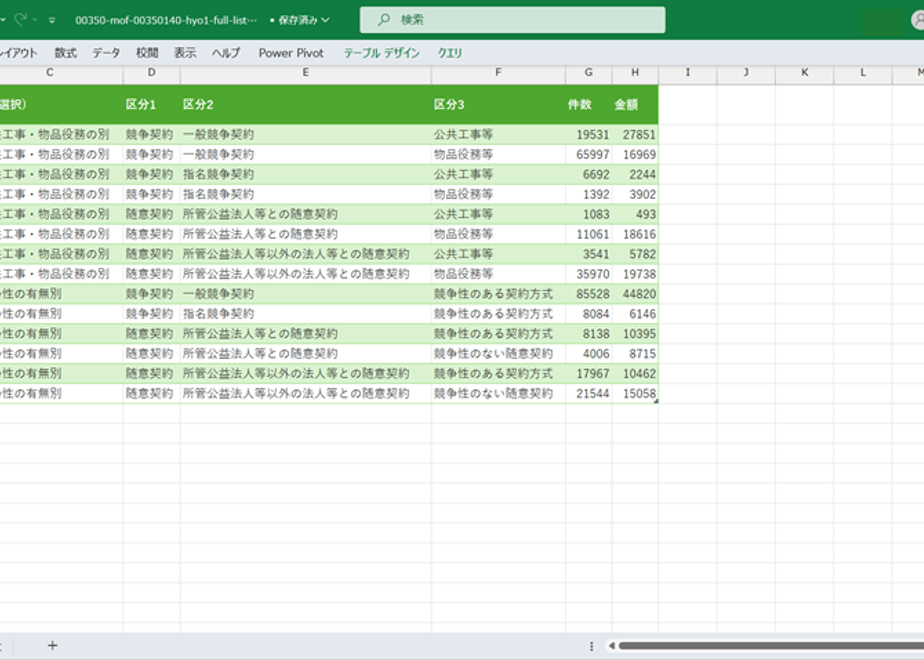Open the クエリ ribbon tab
Viewport: 924px width, 660px height.
(x=450, y=53)
